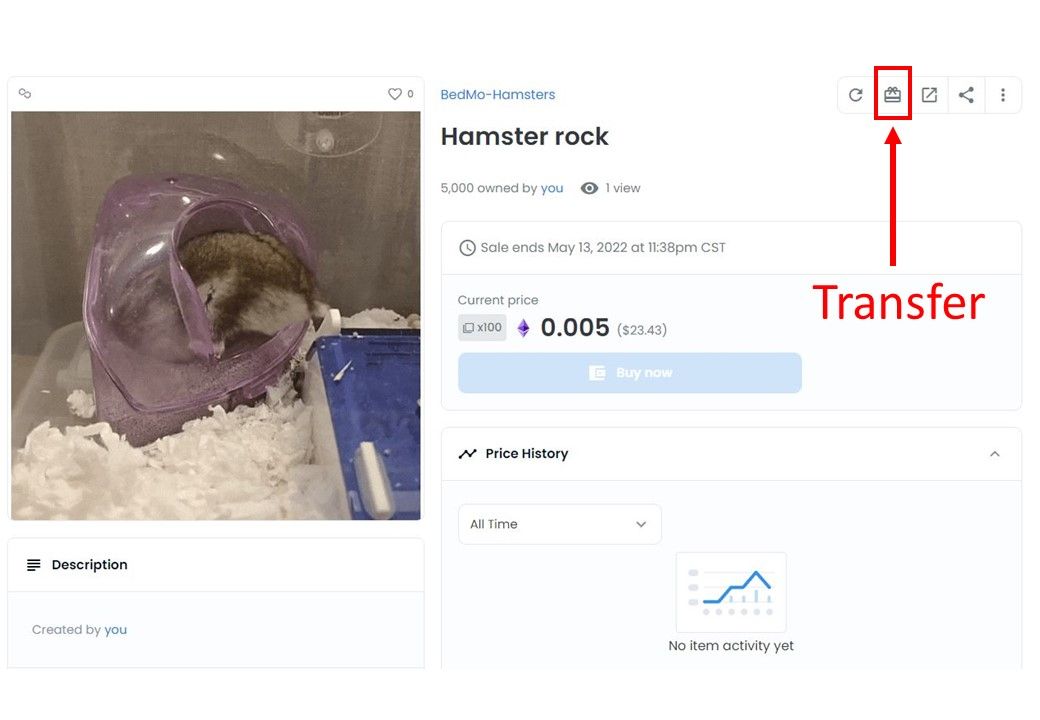Click the refresh metadata icon
This screenshot has height=720, width=1040.
[x=856, y=95]
